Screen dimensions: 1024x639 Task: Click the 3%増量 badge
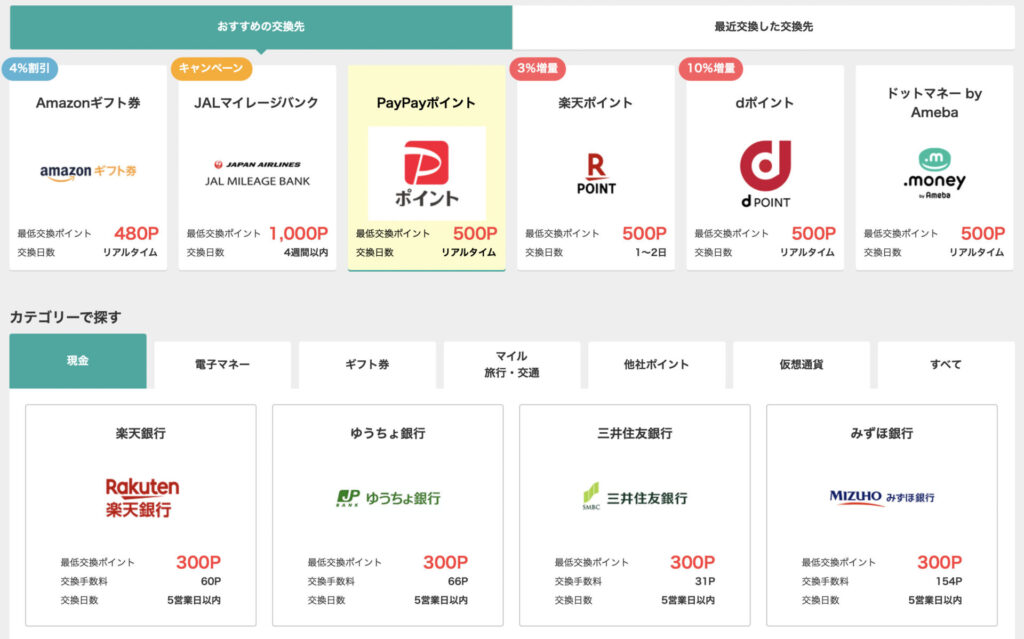tap(537, 69)
